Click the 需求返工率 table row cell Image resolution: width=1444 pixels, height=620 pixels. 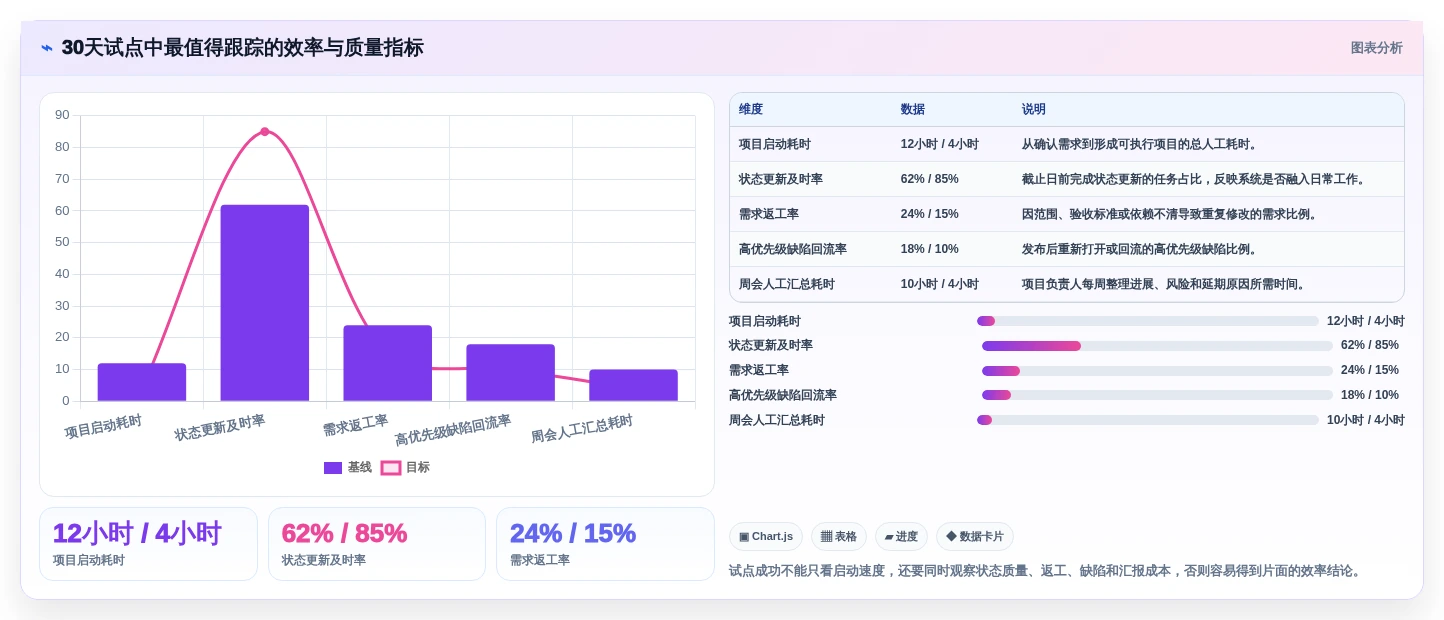[x=769, y=214]
